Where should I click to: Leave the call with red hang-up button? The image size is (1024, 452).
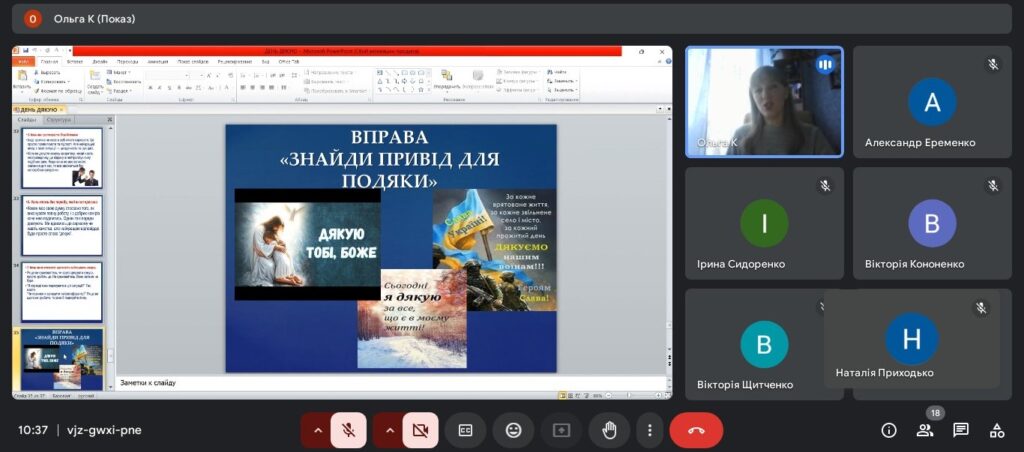[x=696, y=430]
